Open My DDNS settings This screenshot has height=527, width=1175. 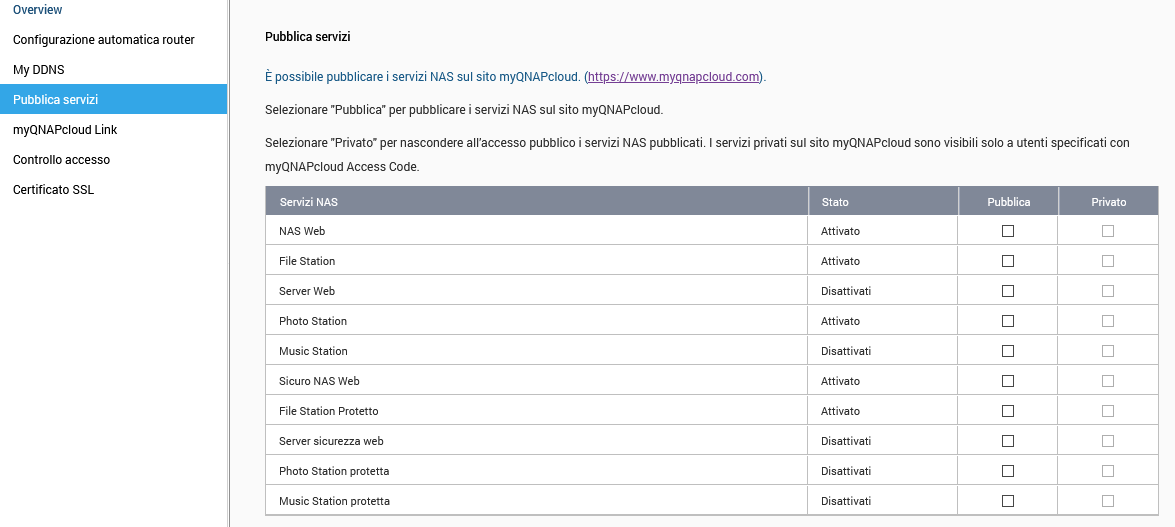click(39, 70)
